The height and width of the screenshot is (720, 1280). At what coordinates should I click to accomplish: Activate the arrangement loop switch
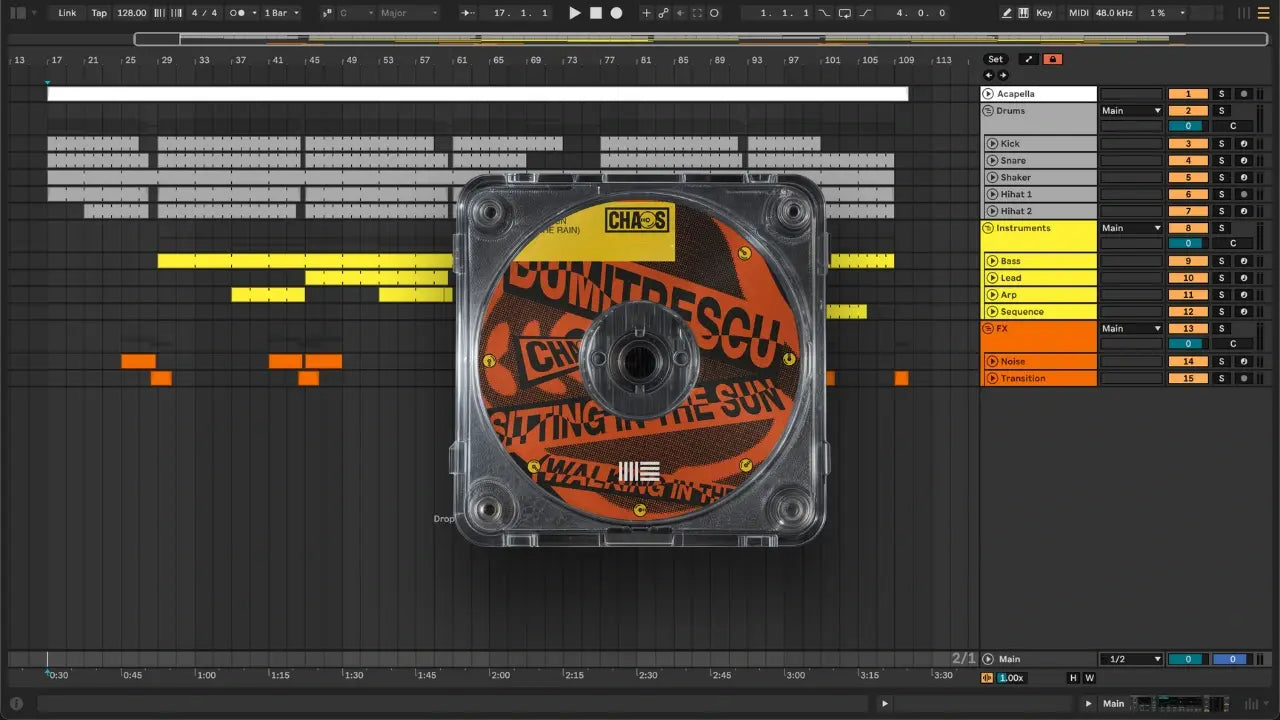(844, 13)
